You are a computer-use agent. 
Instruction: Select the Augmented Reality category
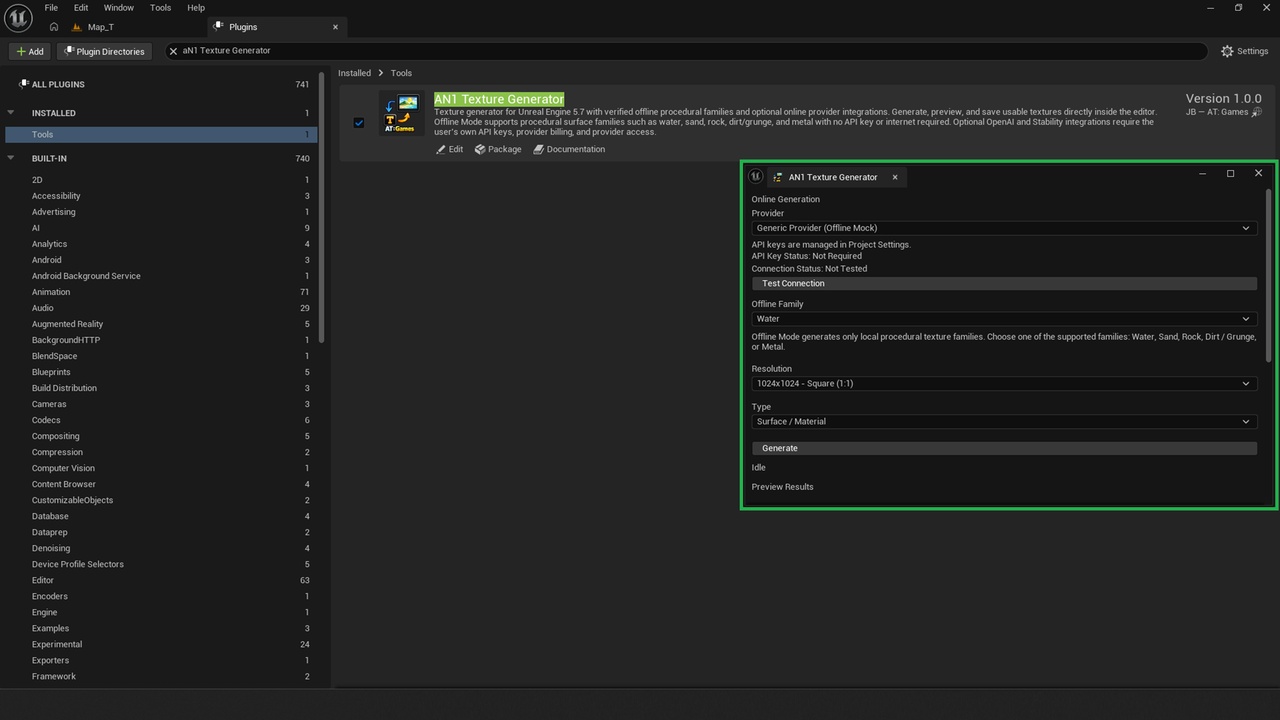point(160,324)
